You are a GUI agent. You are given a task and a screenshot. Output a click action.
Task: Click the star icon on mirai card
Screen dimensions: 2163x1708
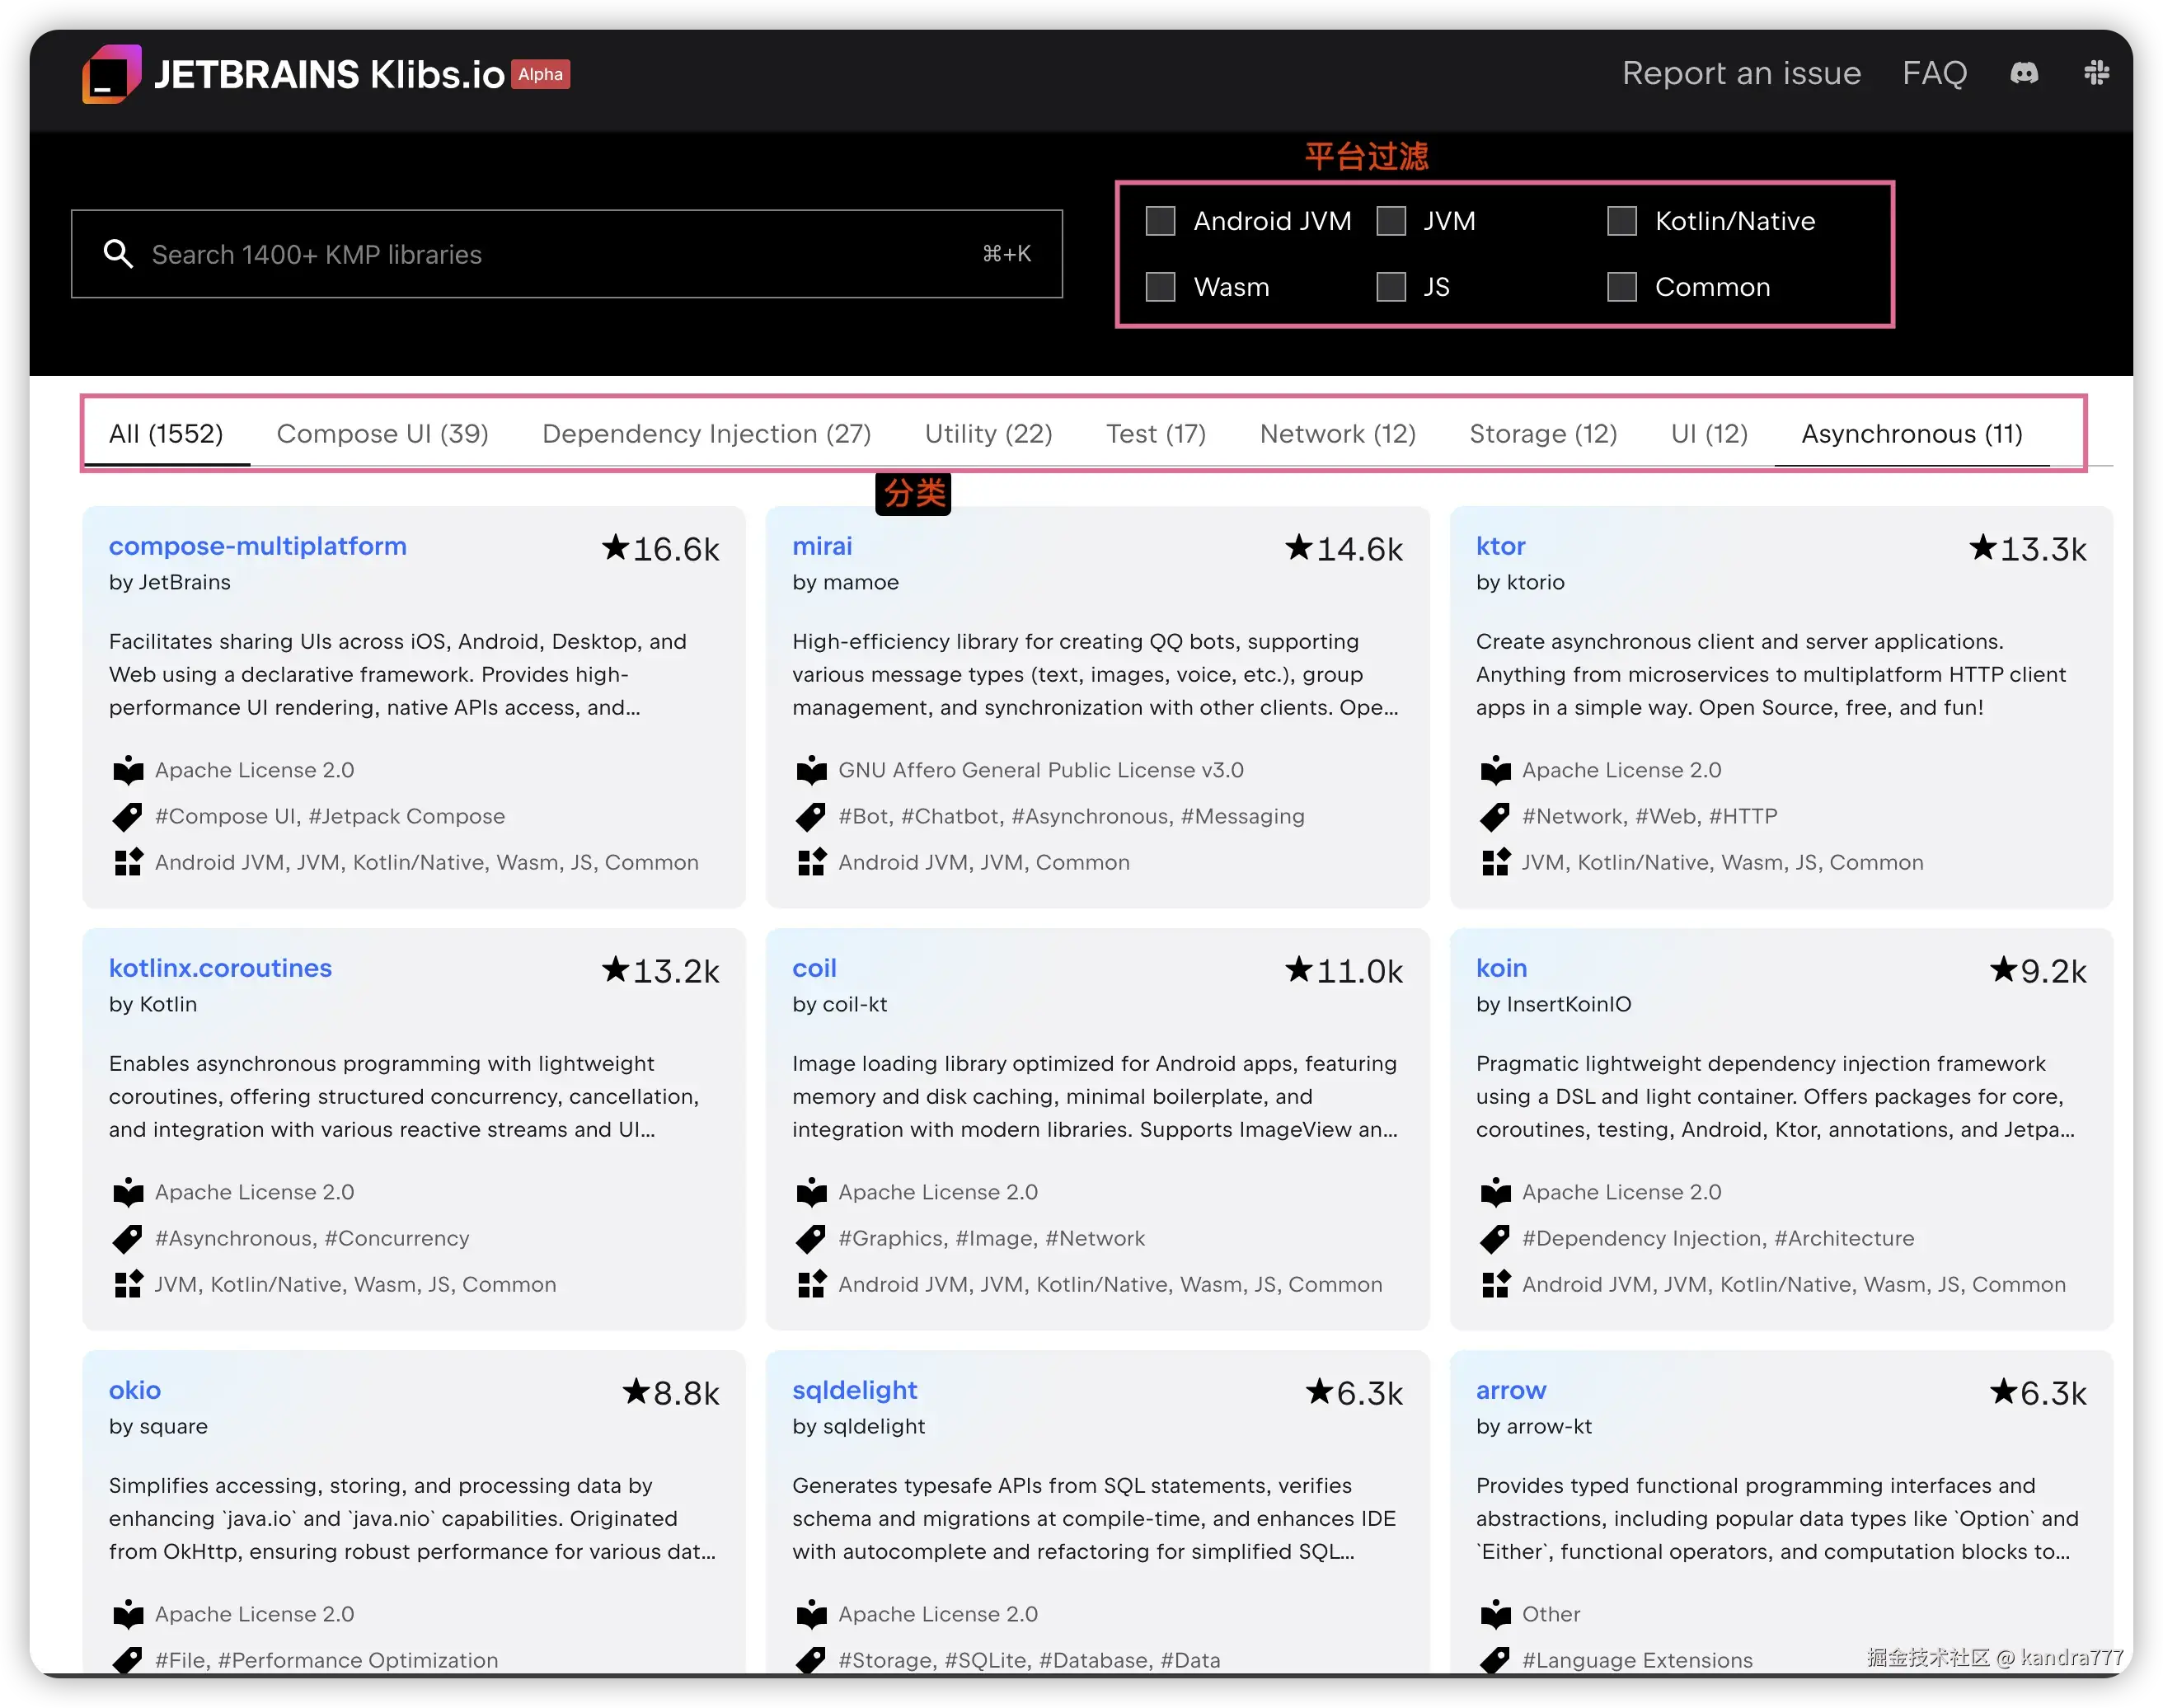click(1298, 547)
